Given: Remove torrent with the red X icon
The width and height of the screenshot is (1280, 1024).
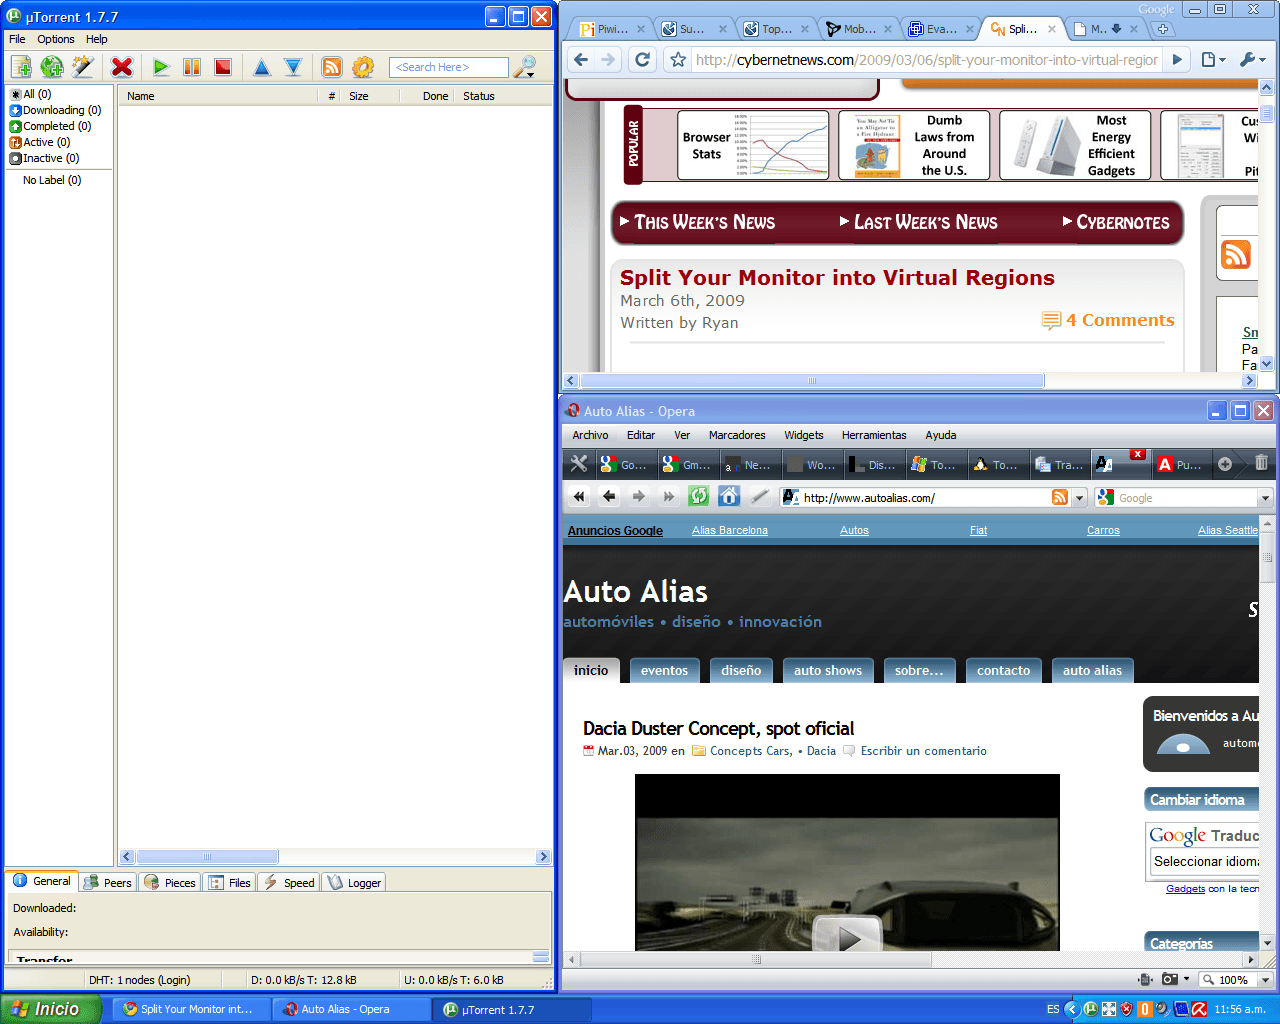Looking at the screenshot, I should tap(122, 67).
